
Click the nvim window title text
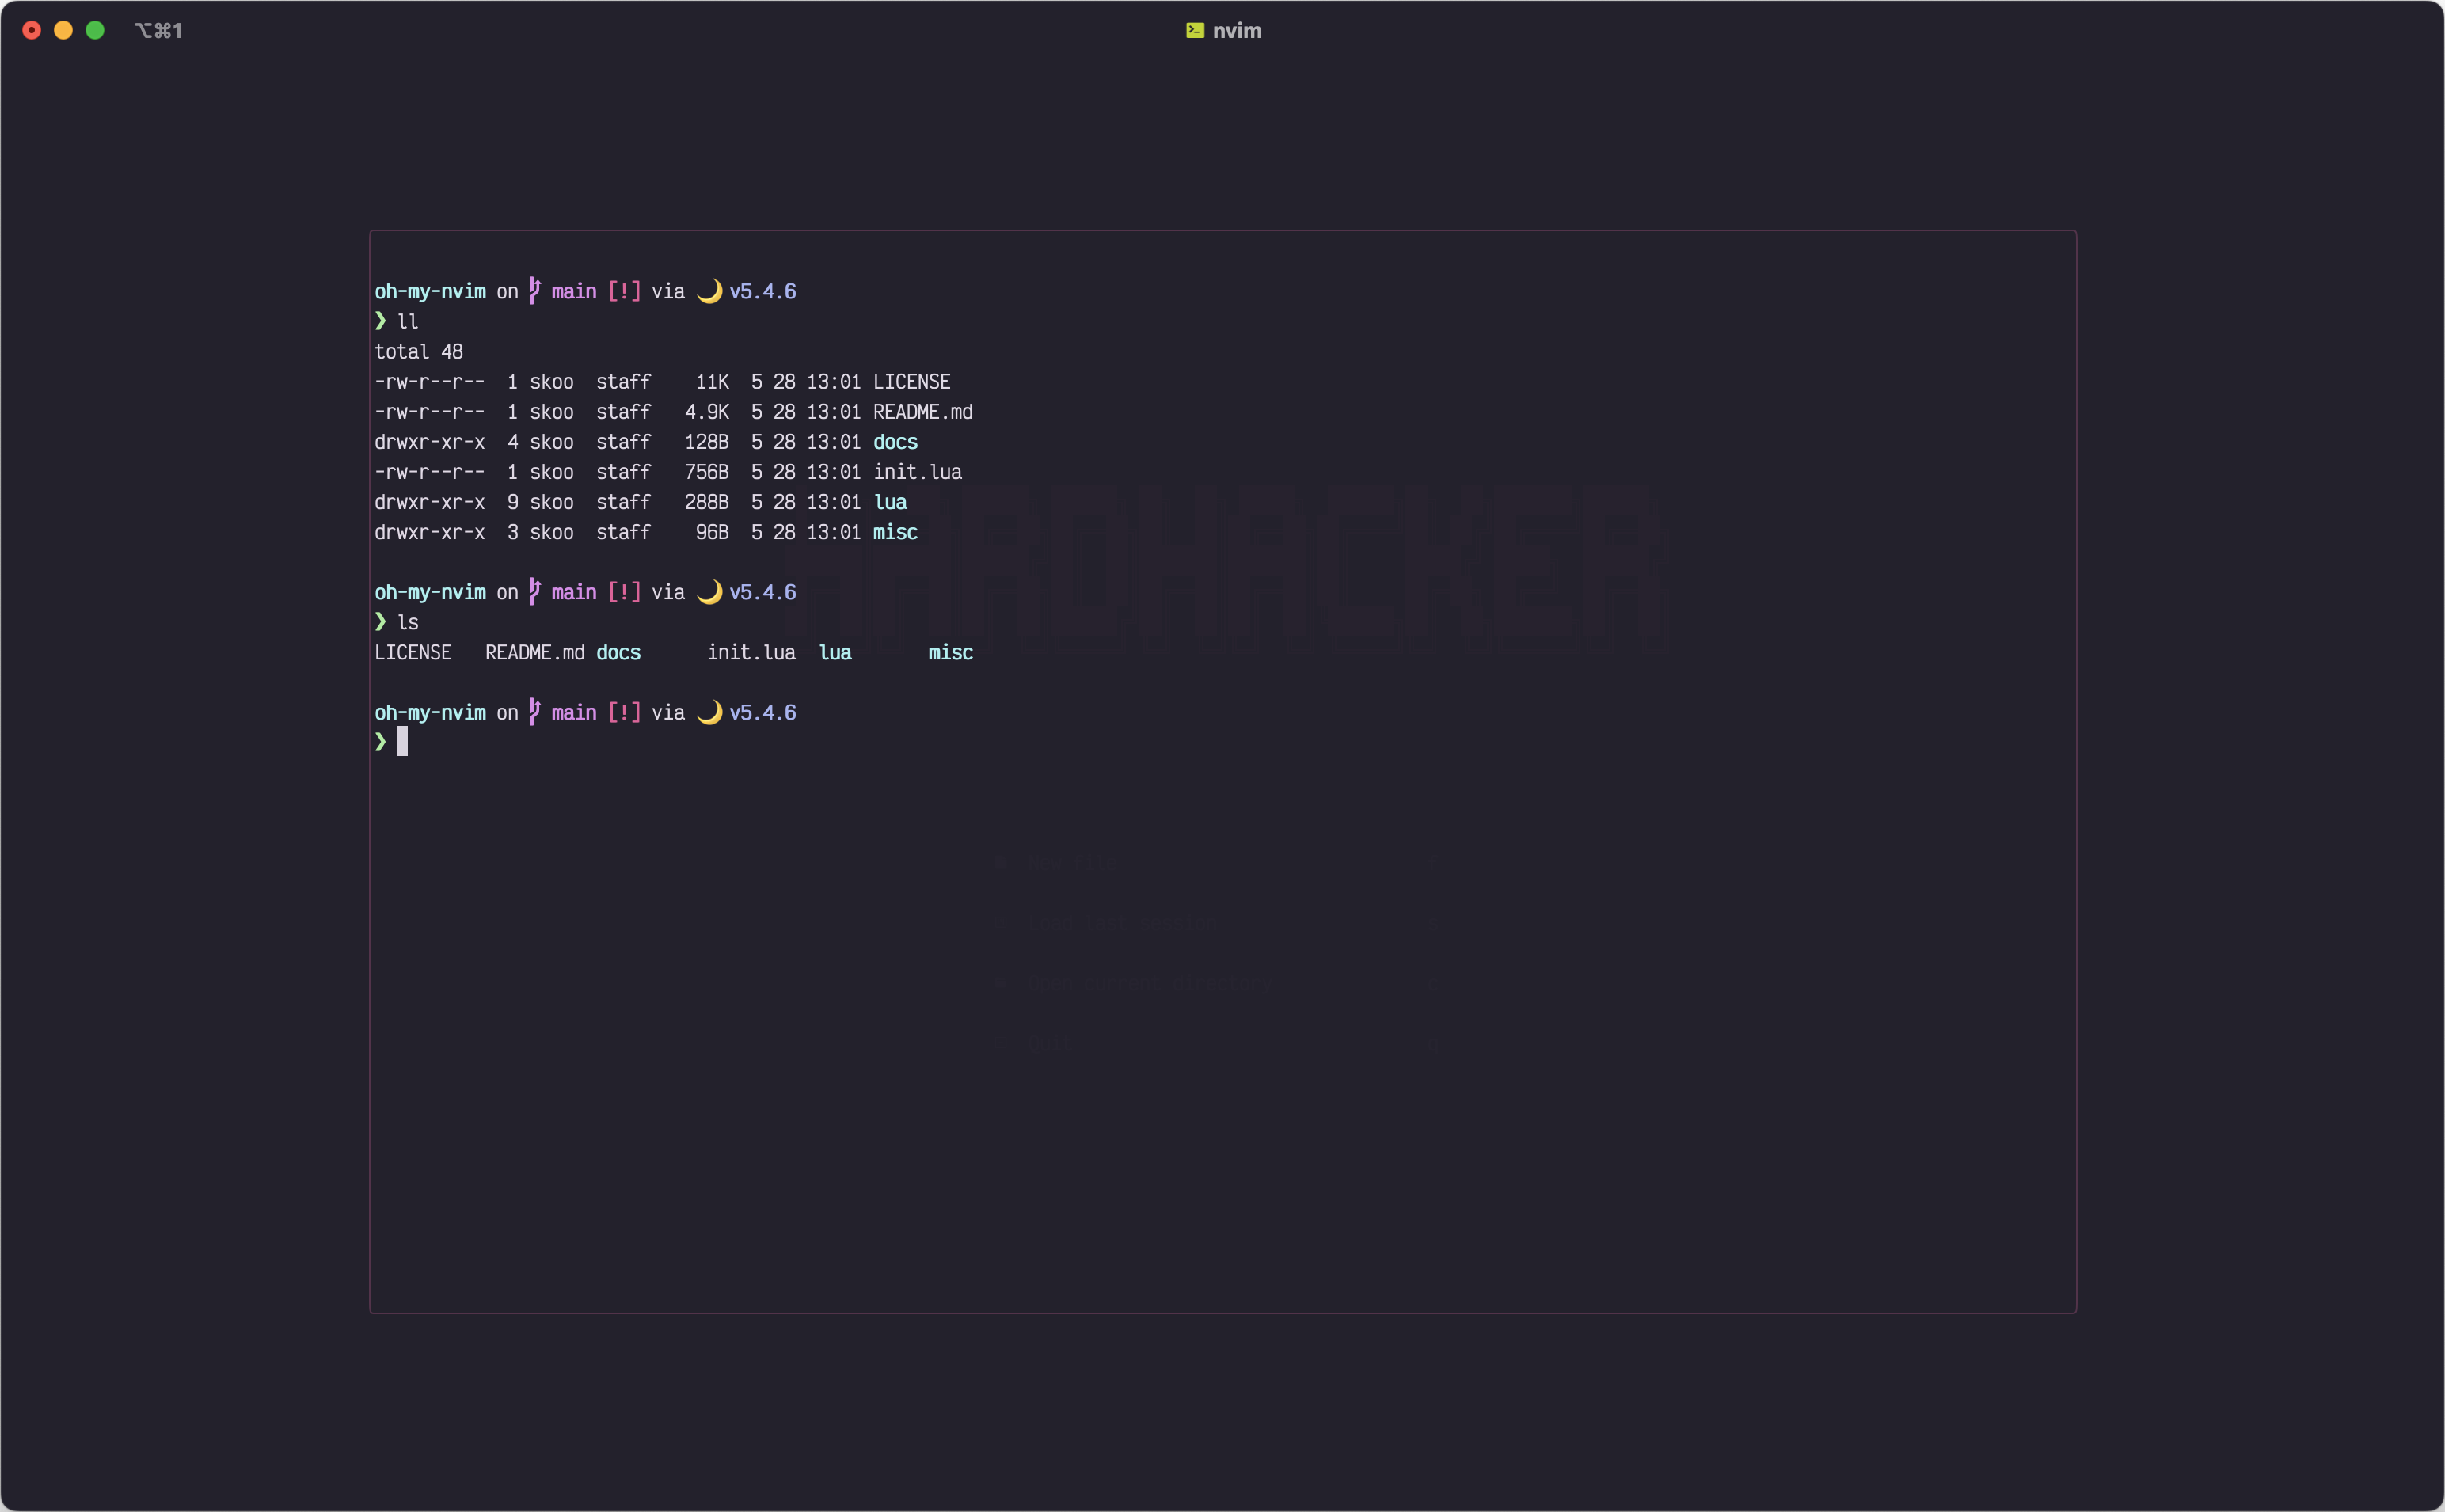point(1237,31)
